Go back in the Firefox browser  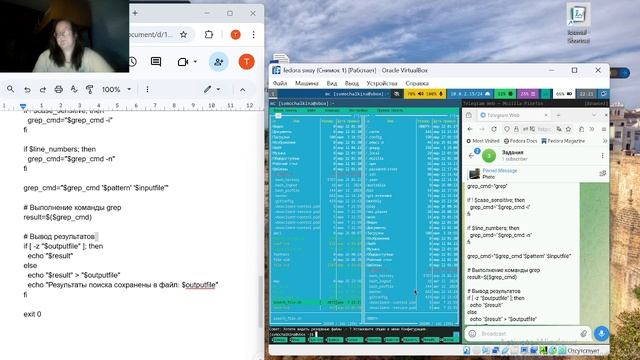470,129
